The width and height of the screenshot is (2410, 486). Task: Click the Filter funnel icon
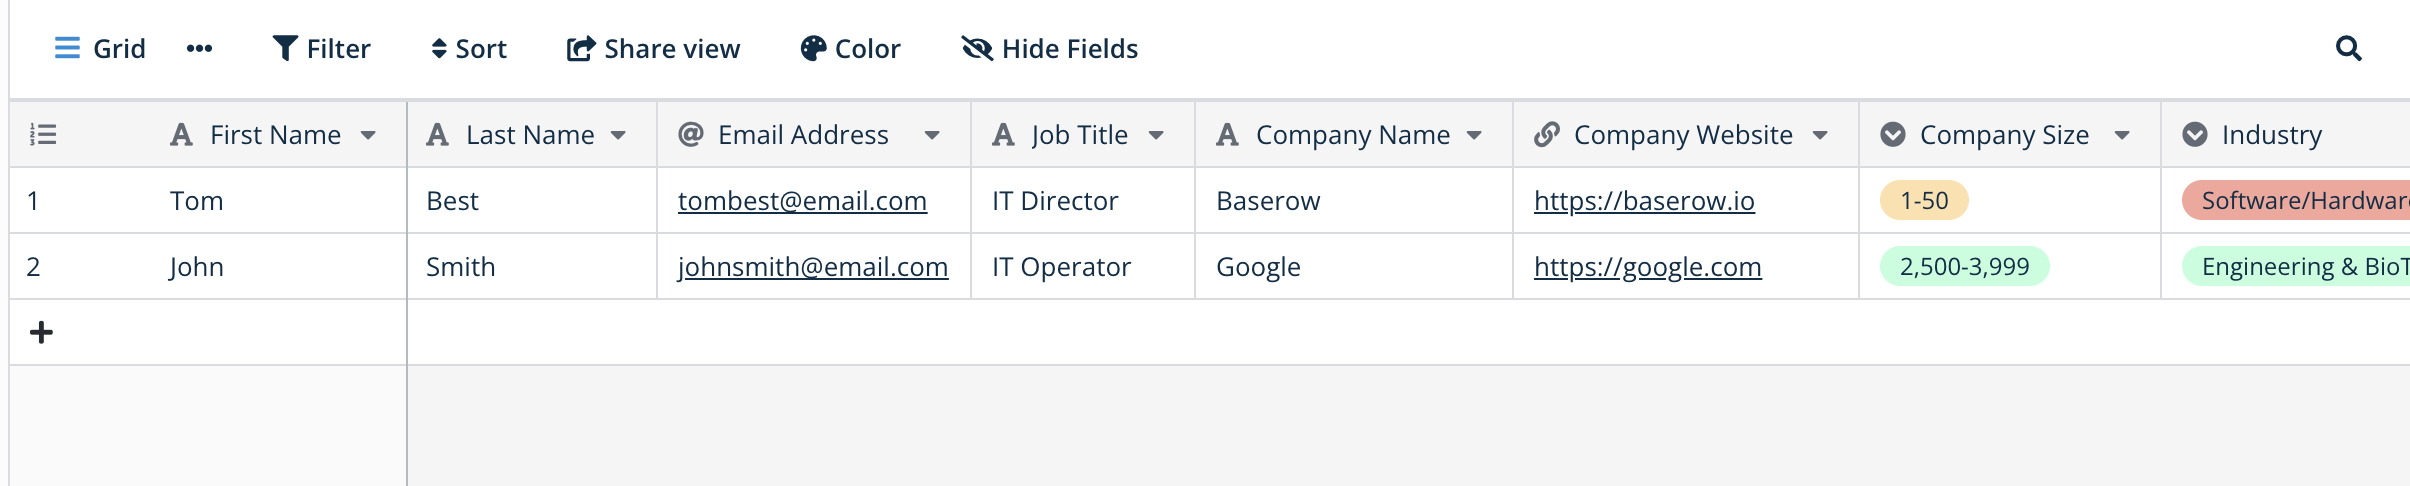(x=285, y=48)
